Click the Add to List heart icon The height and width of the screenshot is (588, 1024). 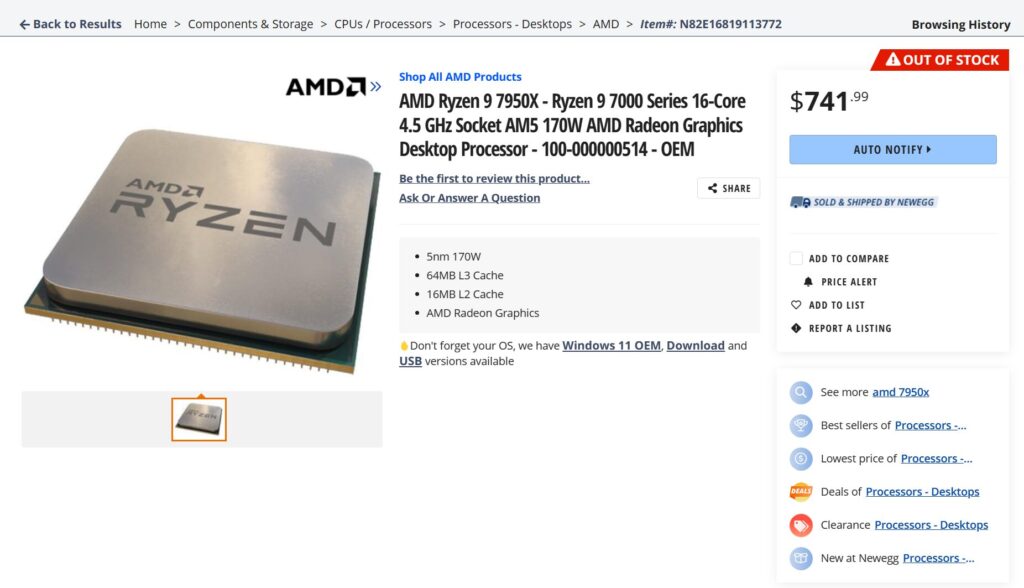click(x=795, y=305)
